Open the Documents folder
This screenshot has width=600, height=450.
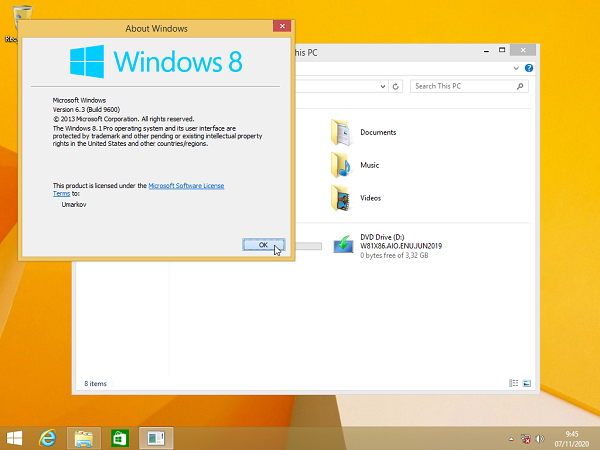(343, 132)
